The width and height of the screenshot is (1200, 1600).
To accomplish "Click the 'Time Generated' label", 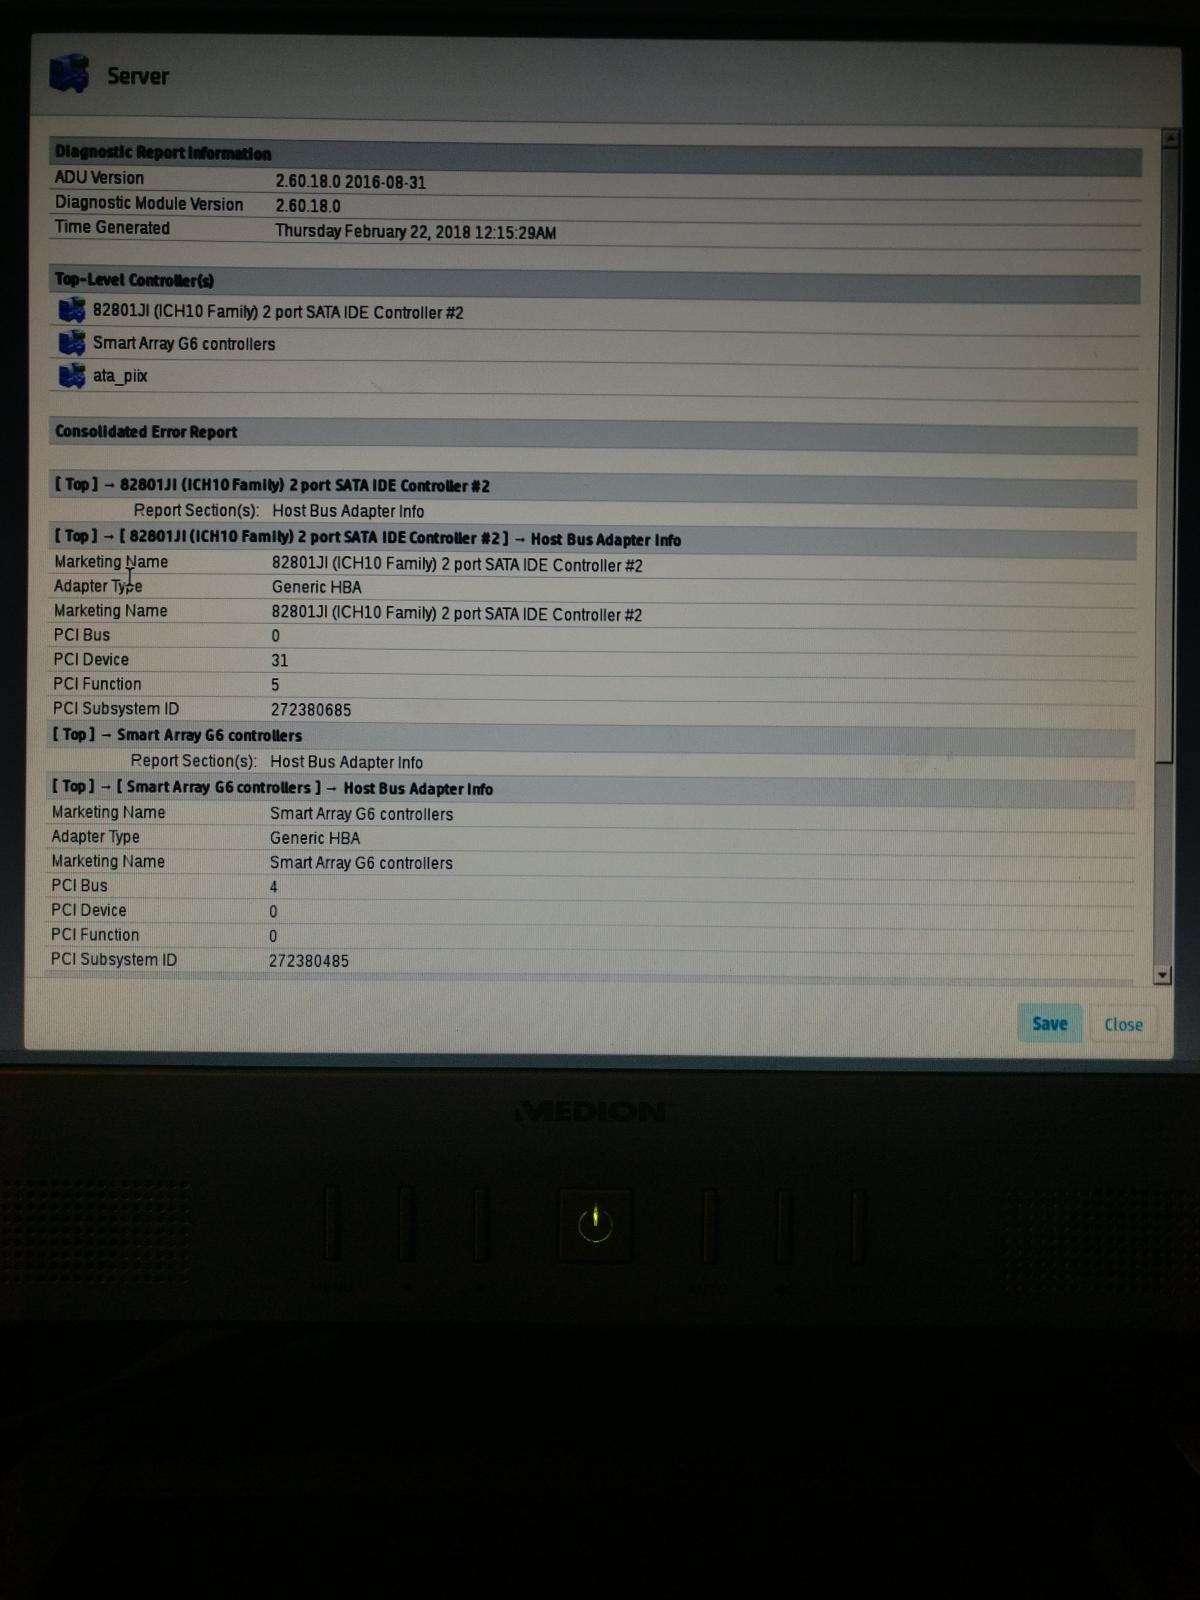I will [112, 228].
